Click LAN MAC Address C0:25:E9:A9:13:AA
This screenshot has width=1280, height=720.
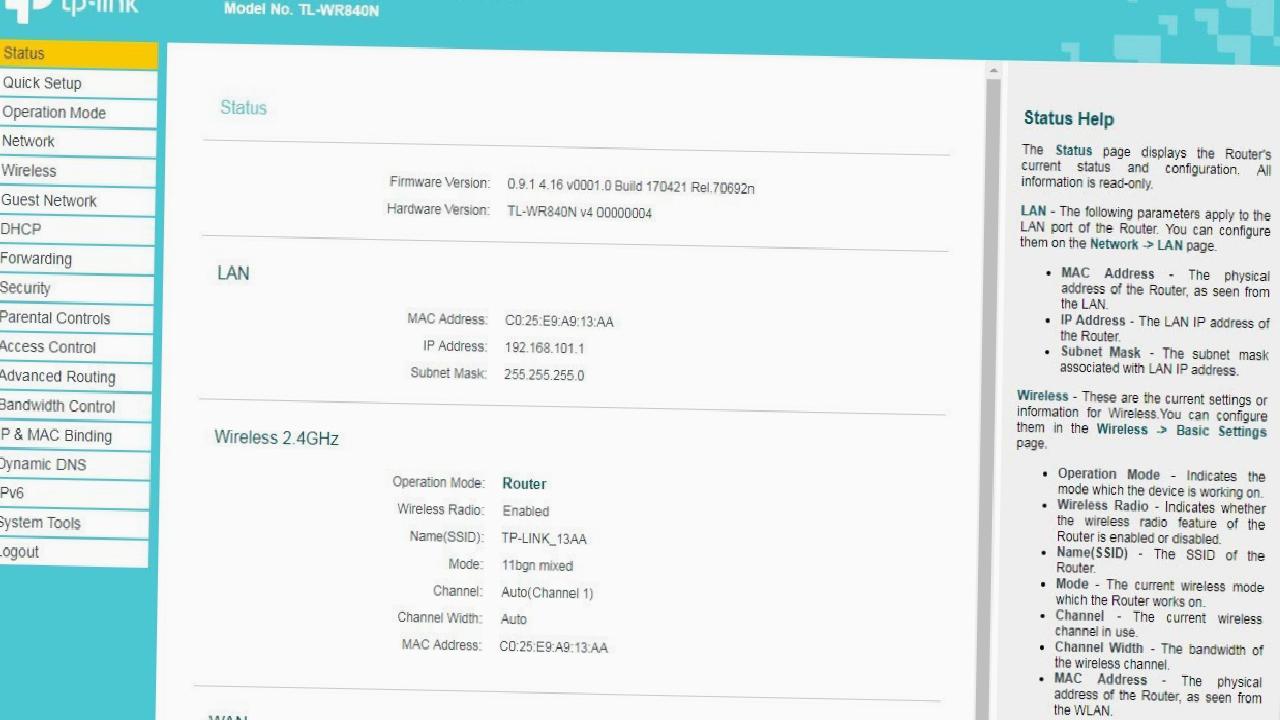click(559, 321)
